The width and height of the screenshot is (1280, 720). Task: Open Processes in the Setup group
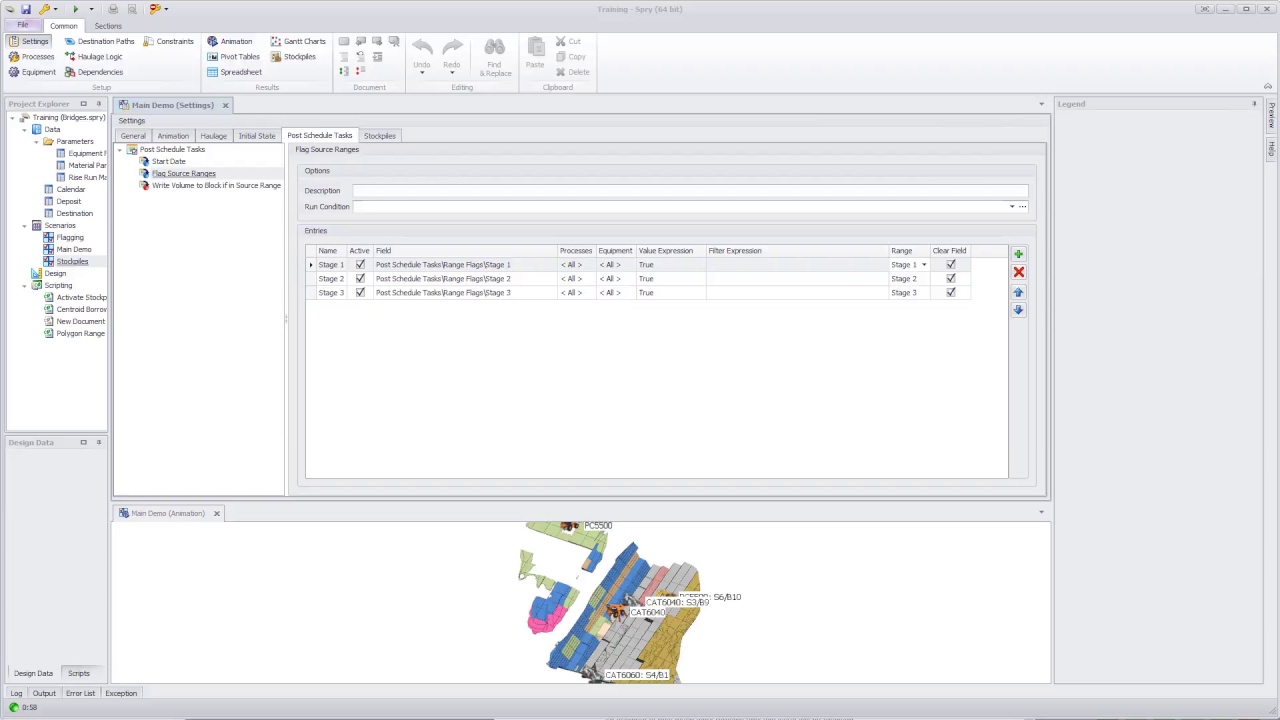pyautogui.click(x=31, y=57)
